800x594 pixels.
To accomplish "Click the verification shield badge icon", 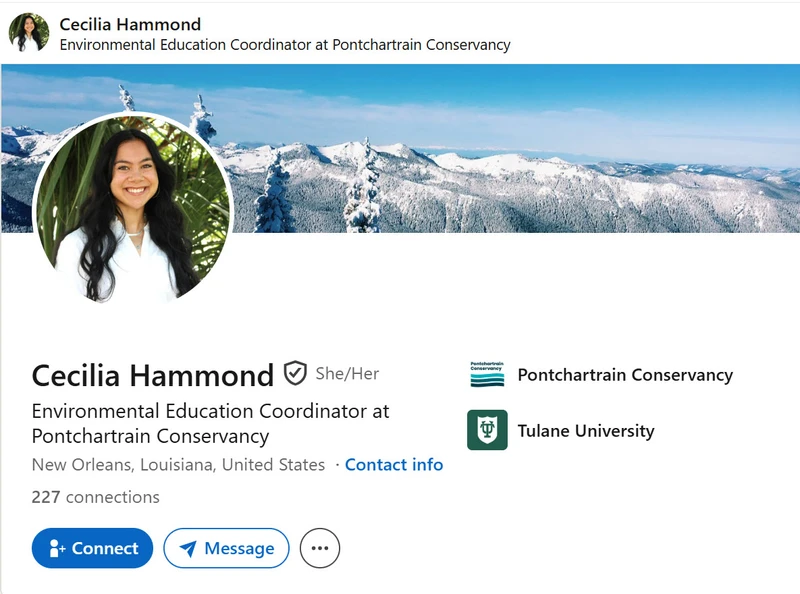I will pyautogui.click(x=295, y=373).
